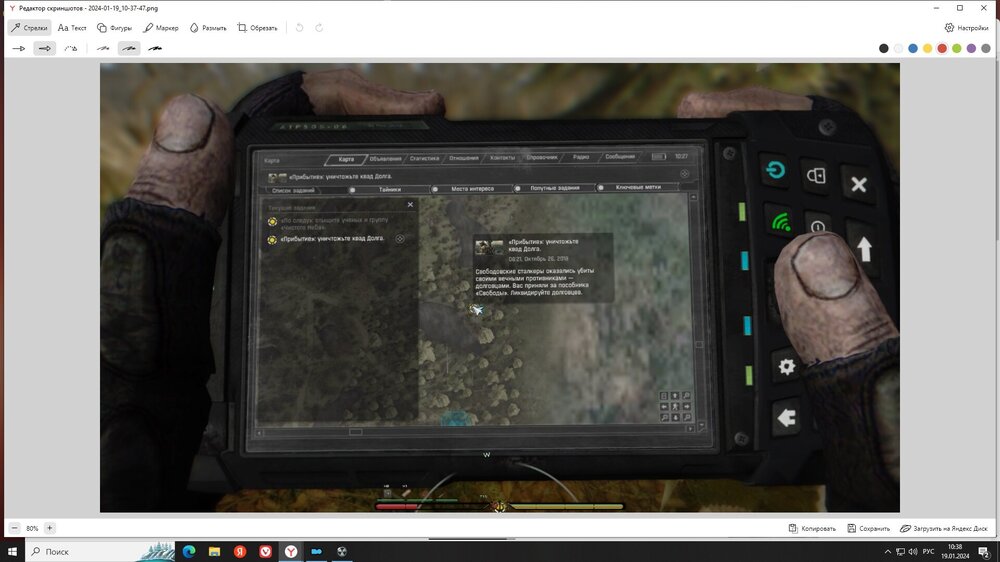Open the Справочник tab in the PDA
This screenshot has height=562, width=1000.
541,157
